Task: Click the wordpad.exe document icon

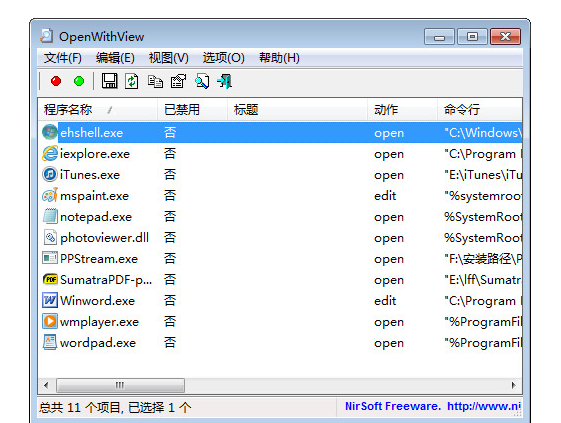Action: click(50, 342)
